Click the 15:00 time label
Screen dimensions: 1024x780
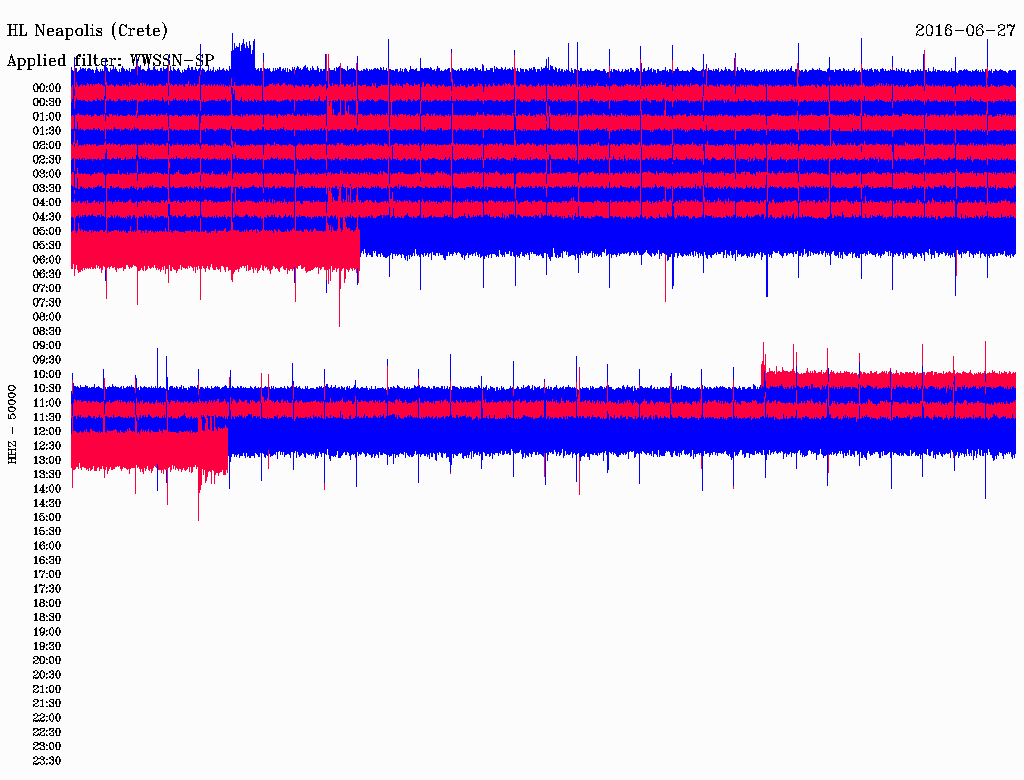47,517
